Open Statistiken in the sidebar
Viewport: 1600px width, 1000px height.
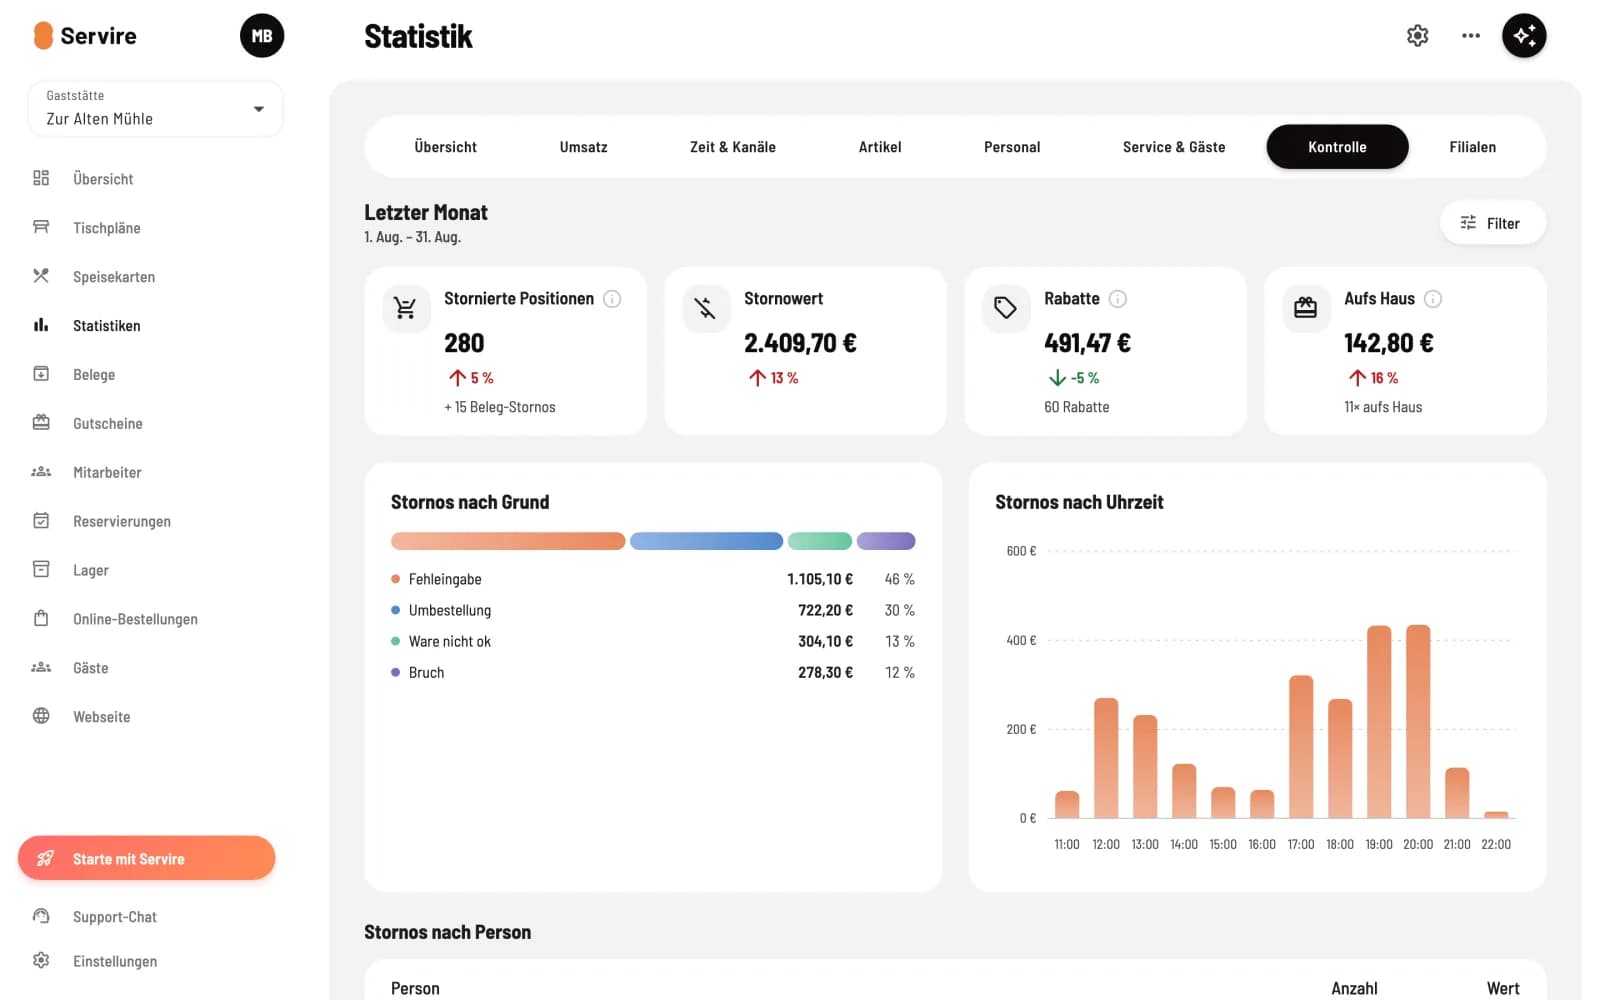[107, 325]
